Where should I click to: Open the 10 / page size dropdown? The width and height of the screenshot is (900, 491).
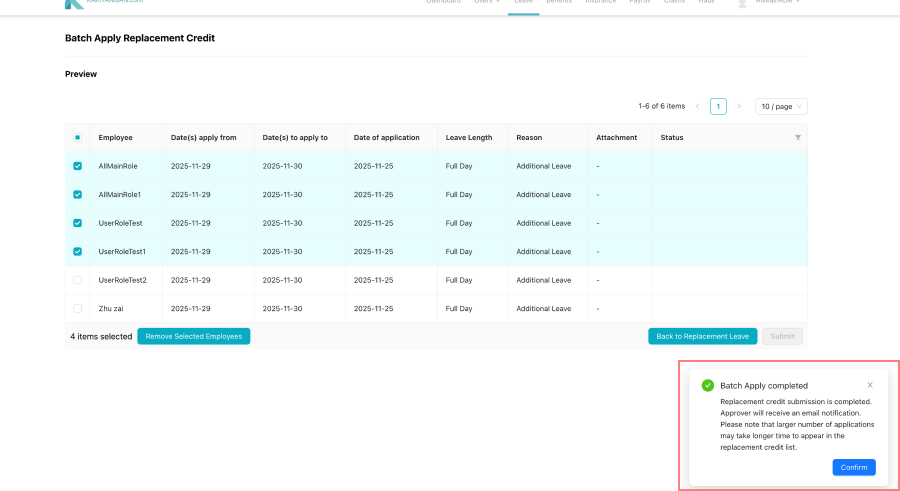[781, 106]
